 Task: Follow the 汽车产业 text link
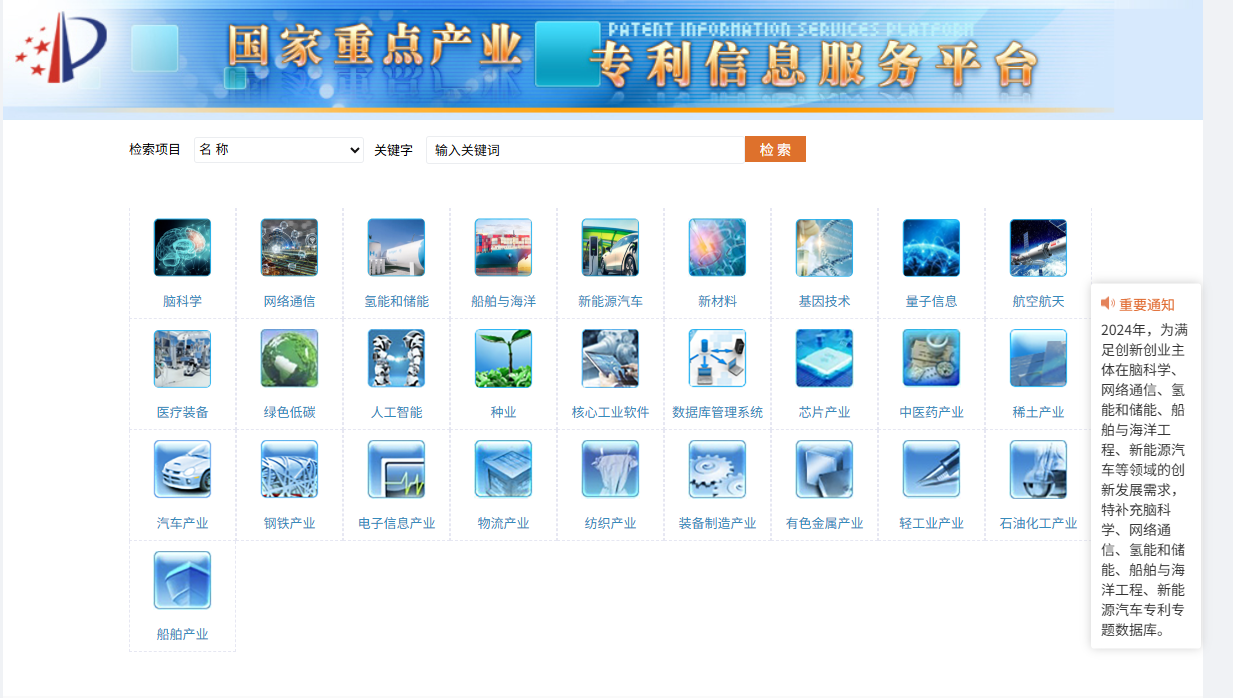pyautogui.click(x=182, y=523)
